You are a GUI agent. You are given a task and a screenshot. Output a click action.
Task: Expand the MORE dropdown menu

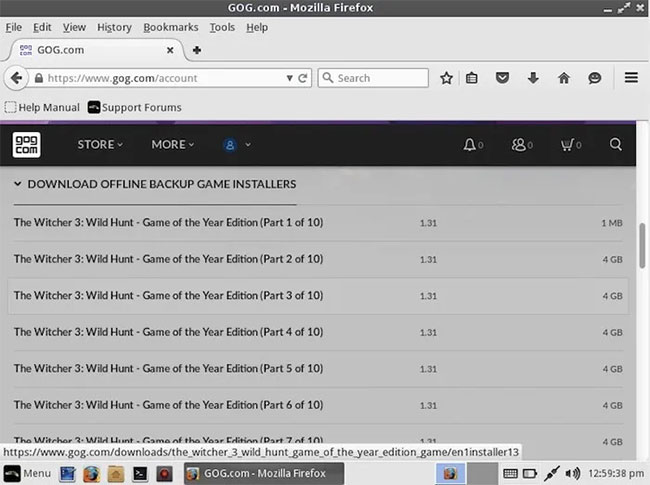[x=172, y=145]
